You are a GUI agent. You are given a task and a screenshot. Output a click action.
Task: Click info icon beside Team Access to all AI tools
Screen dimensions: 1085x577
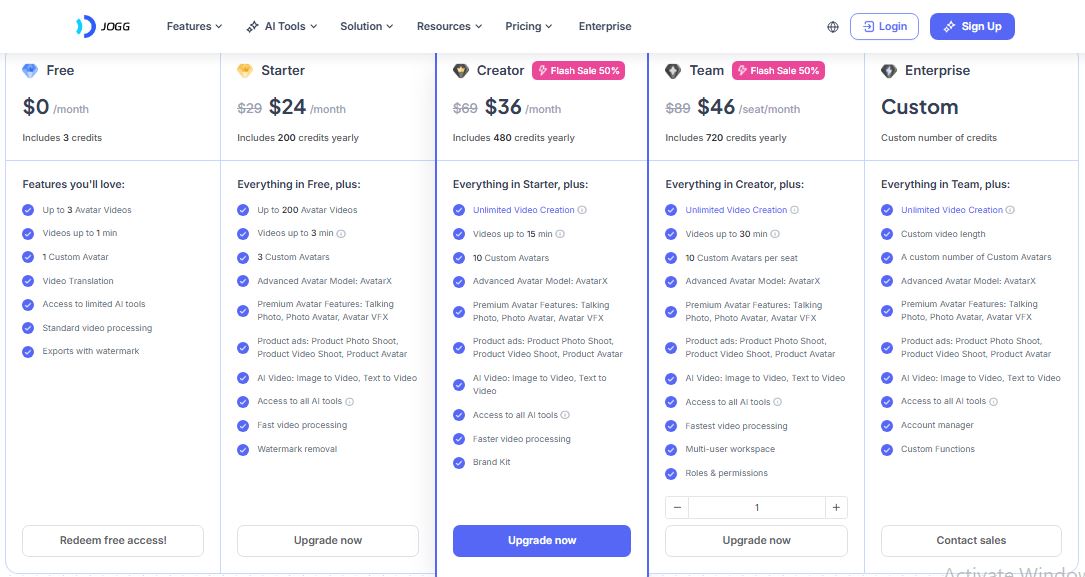pos(778,402)
